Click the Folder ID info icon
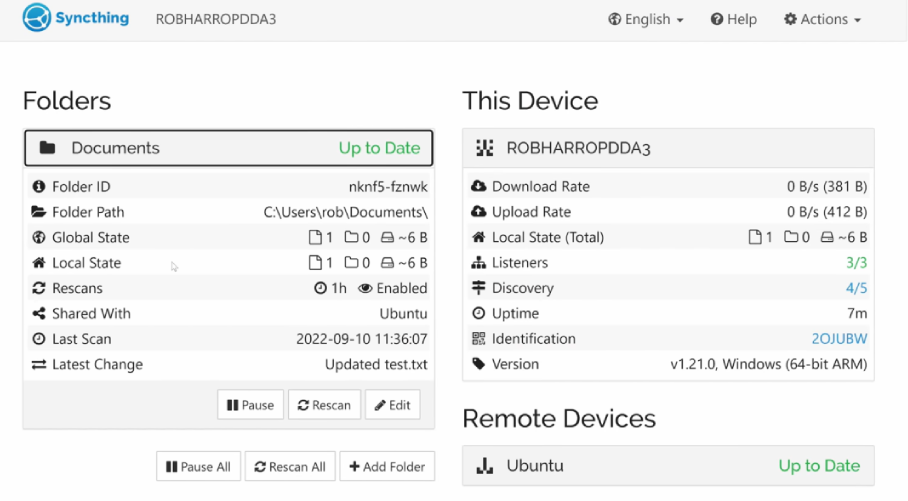This screenshot has width=908, height=501. [39, 186]
